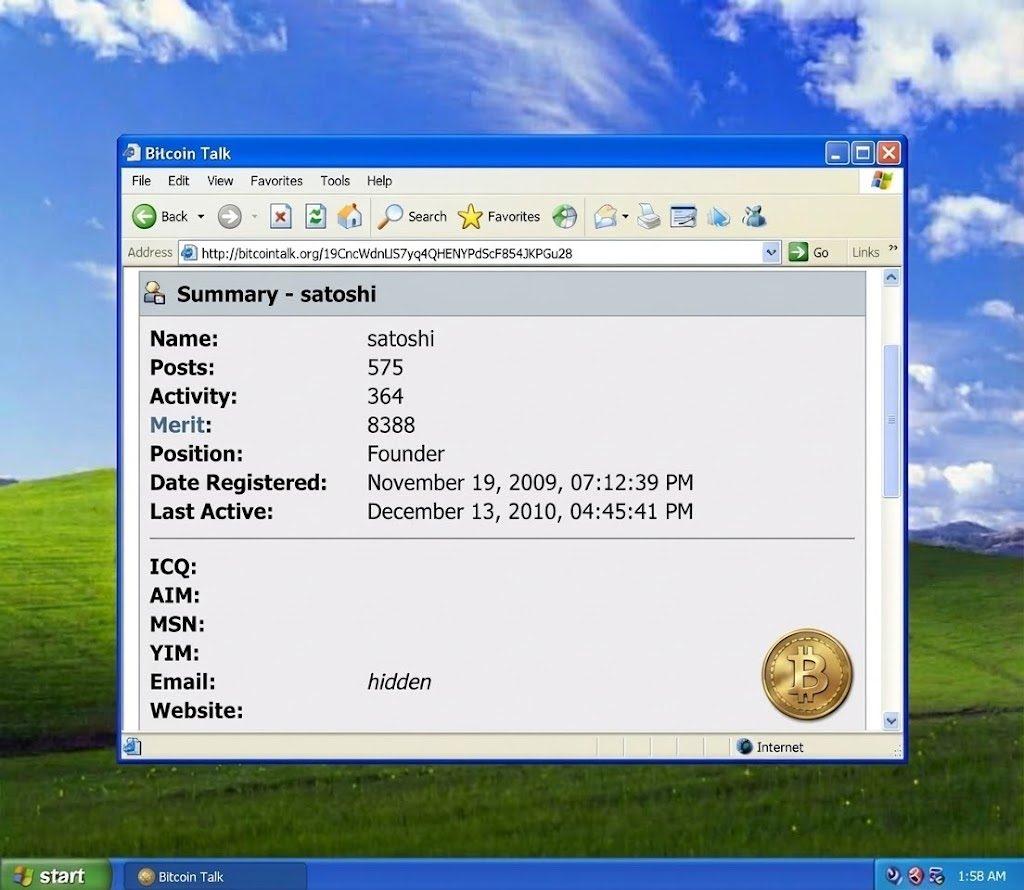
Task: Click the Activity value 364
Action: pyautogui.click(x=385, y=396)
